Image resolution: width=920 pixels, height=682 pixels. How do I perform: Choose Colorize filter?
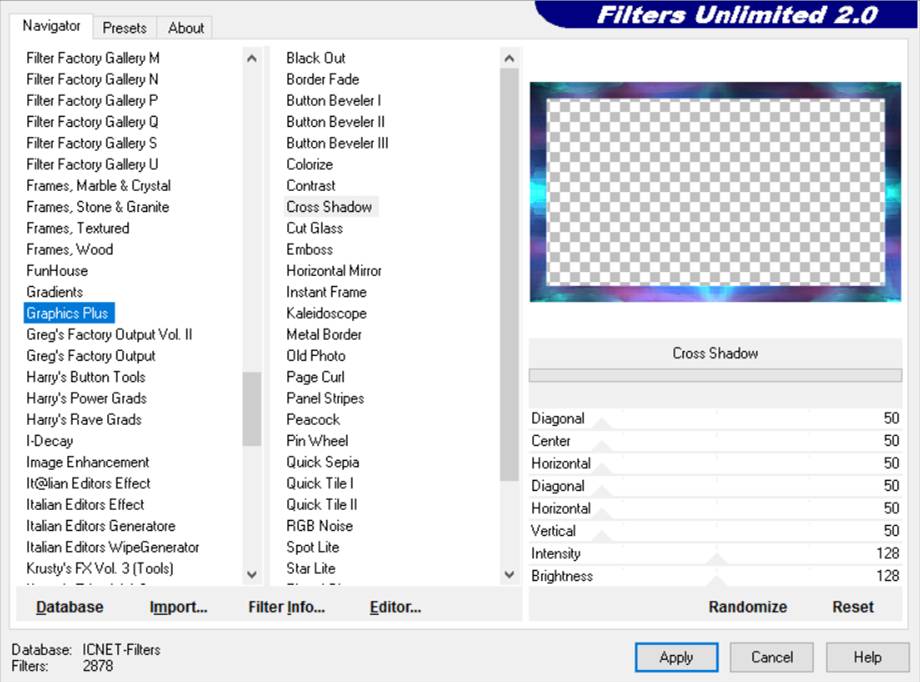(x=309, y=164)
